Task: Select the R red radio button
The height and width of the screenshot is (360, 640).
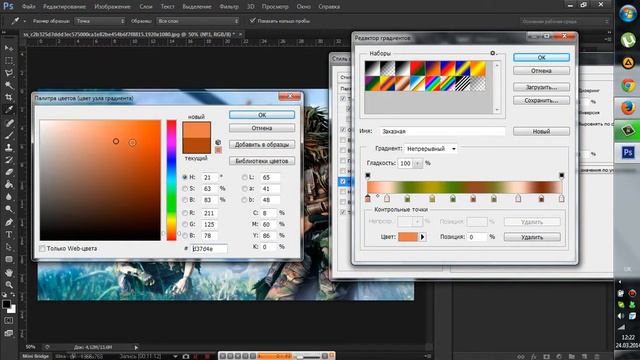Action: pos(185,213)
